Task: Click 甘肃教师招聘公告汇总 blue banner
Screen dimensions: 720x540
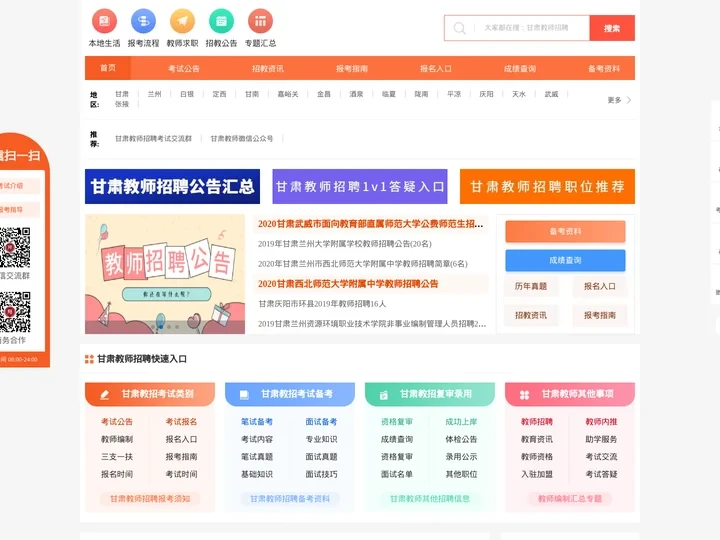Action: click(172, 186)
